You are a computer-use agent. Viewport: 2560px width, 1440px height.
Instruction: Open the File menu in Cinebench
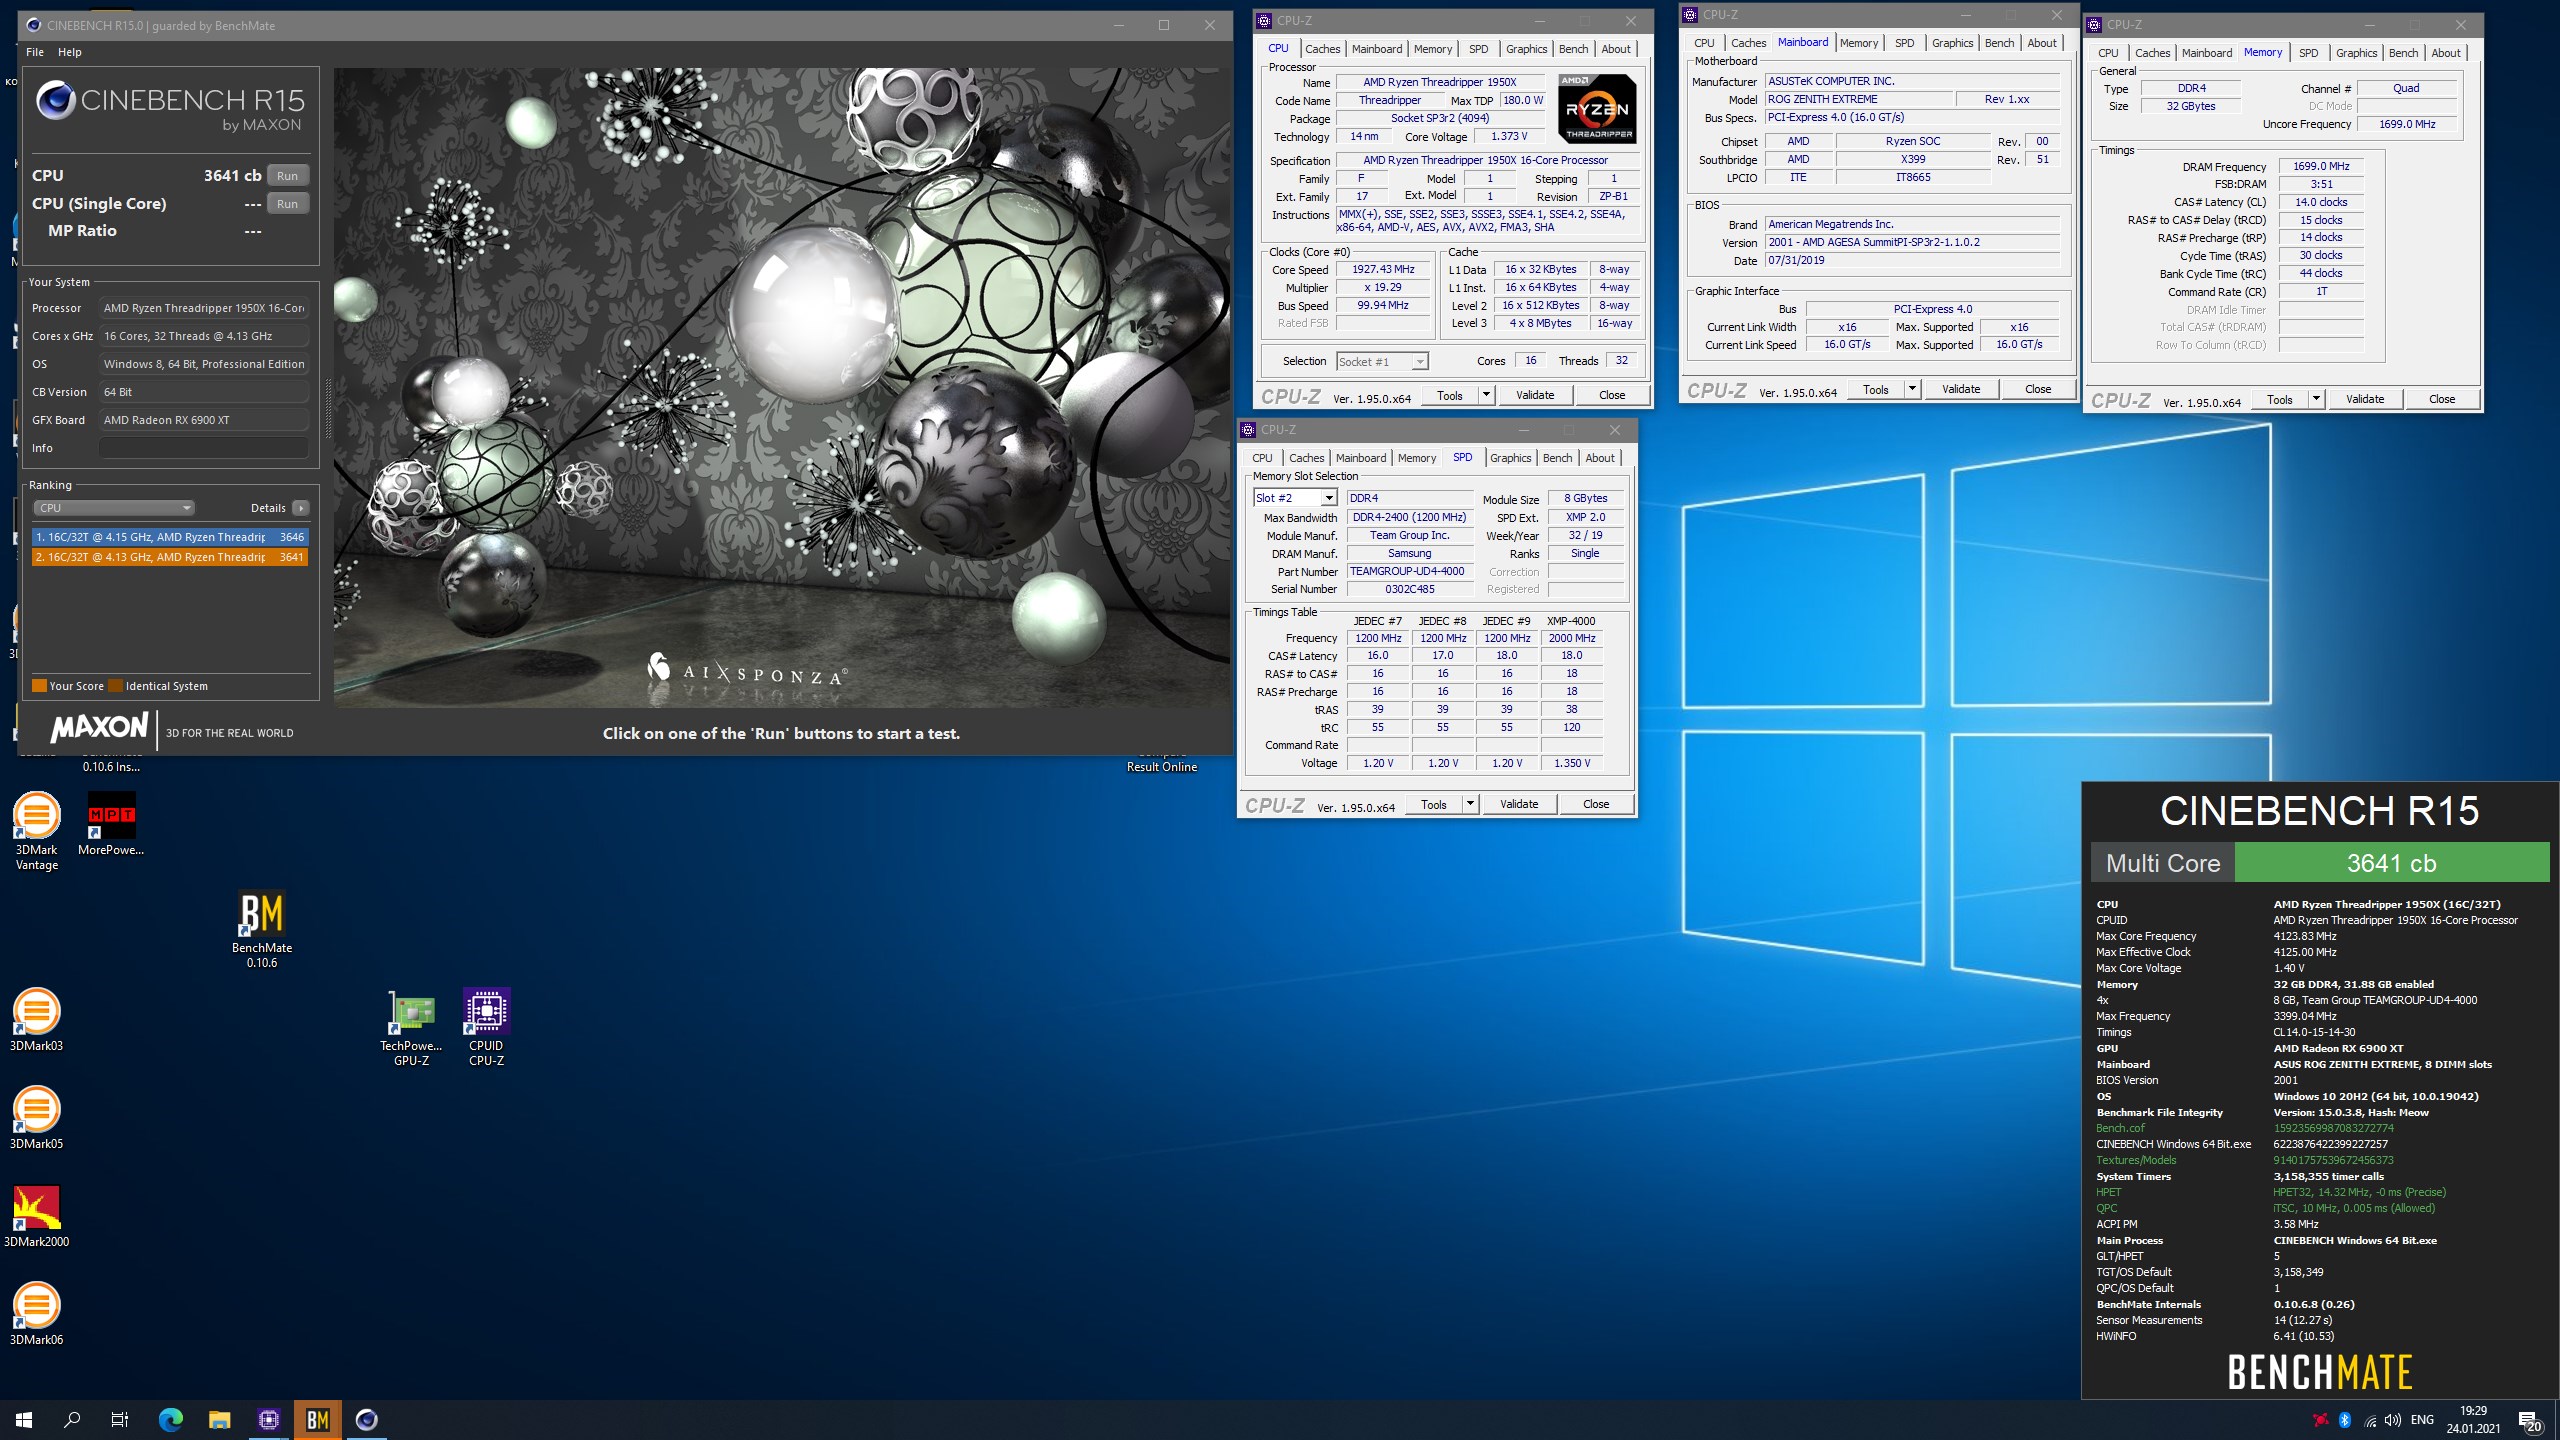(35, 52)
